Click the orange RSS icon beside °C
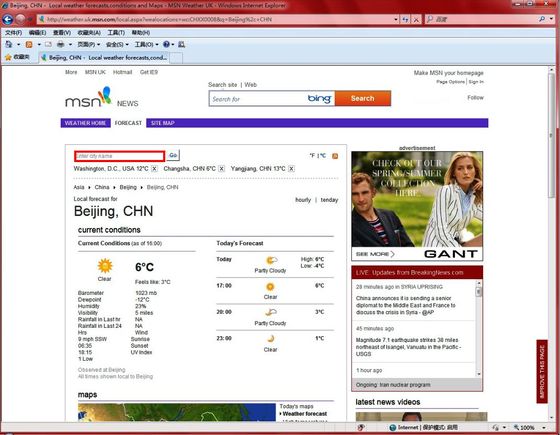Image resolution: width=560 pixels, height=435 pixels. pyautogui.click(x=335, y=156)
